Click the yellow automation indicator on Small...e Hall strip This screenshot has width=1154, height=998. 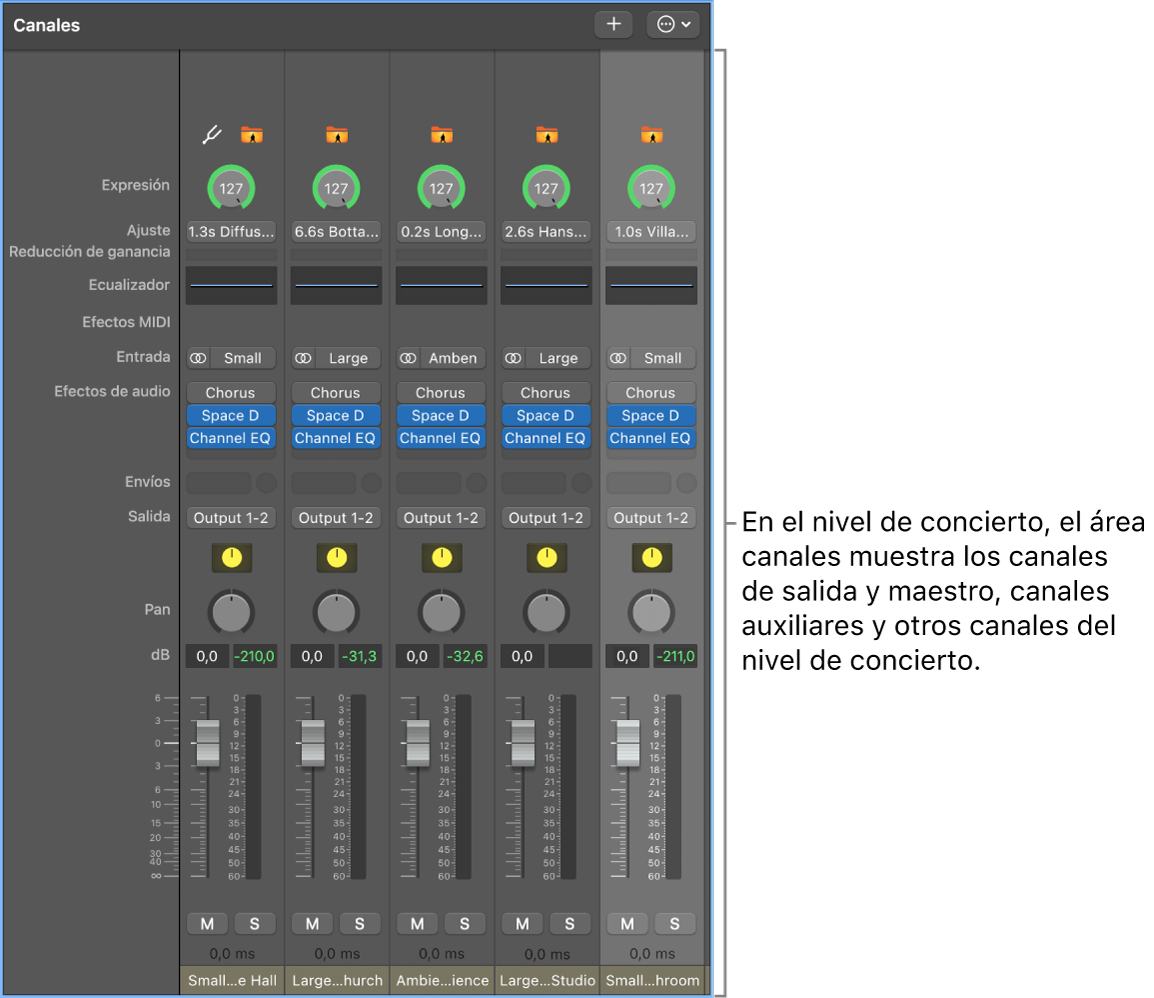(x=232, y=558)
